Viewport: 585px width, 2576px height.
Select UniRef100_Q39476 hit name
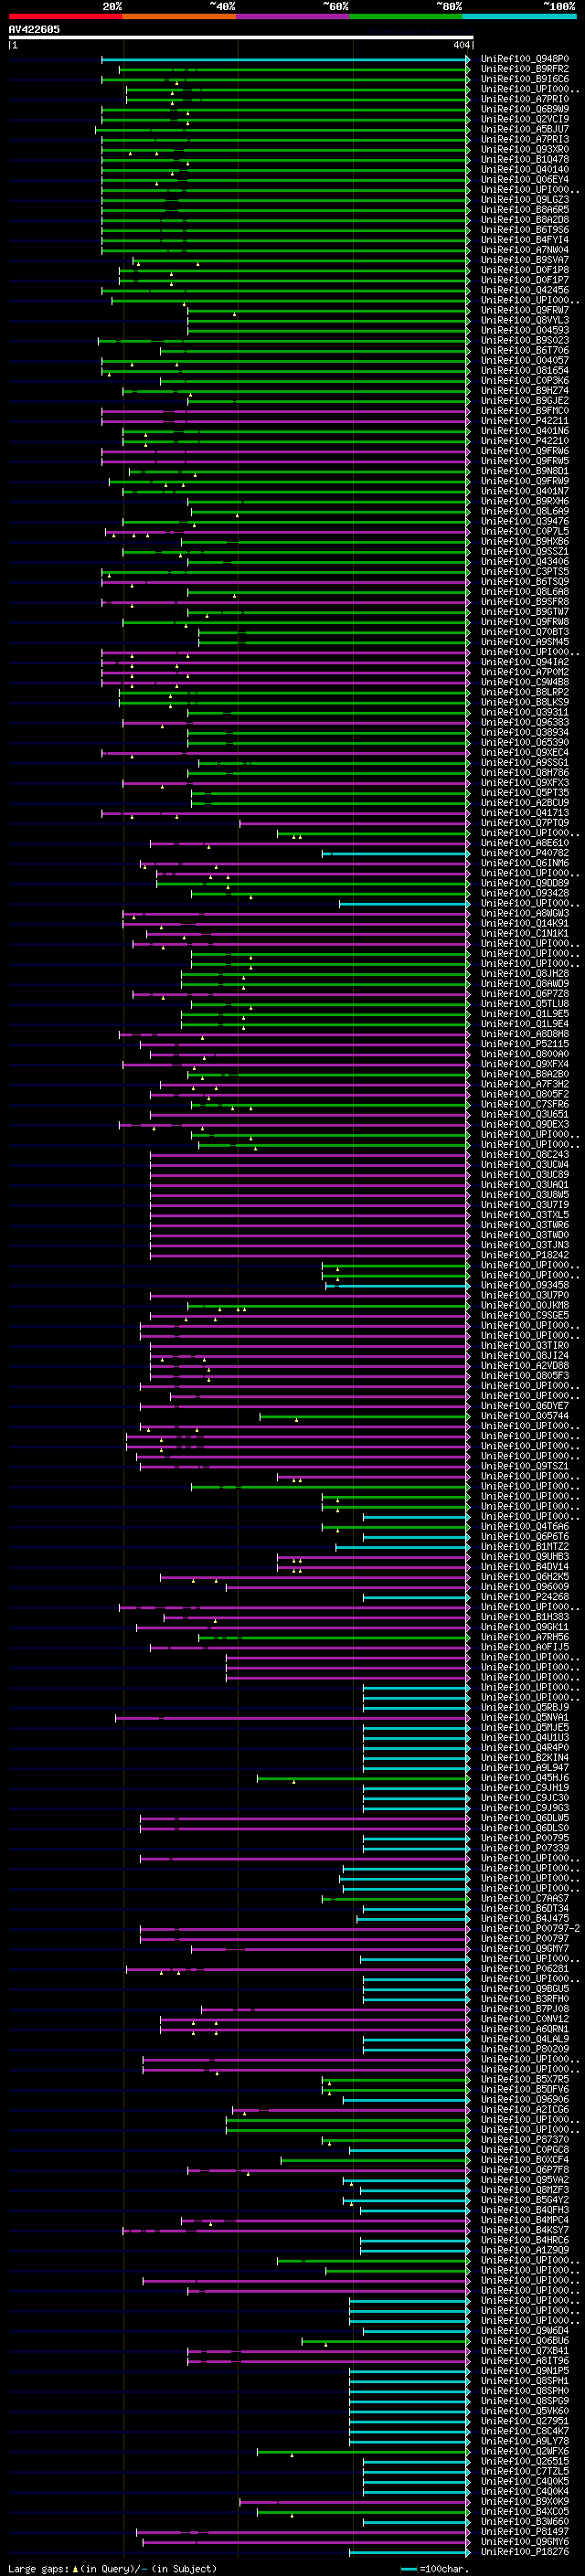tap(525, 521)
